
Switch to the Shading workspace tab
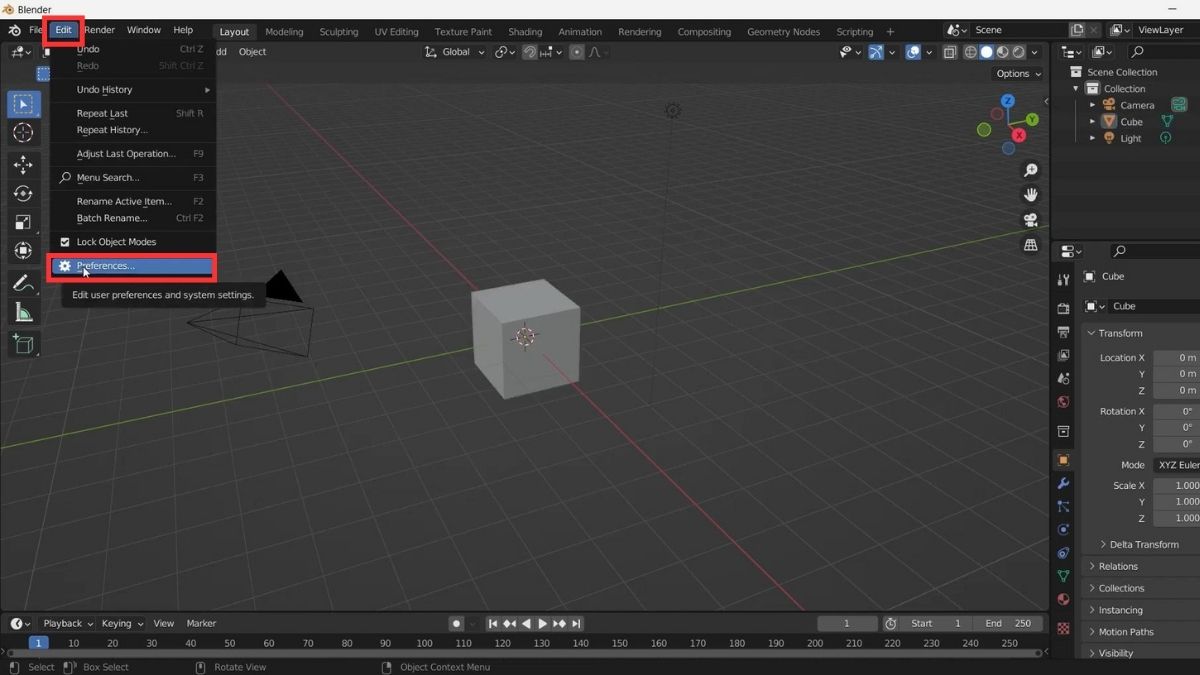coord(525,32)
